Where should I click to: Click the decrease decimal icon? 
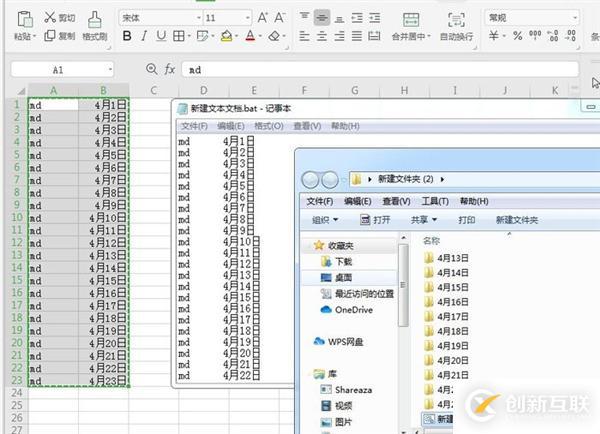tap(570, 36)
